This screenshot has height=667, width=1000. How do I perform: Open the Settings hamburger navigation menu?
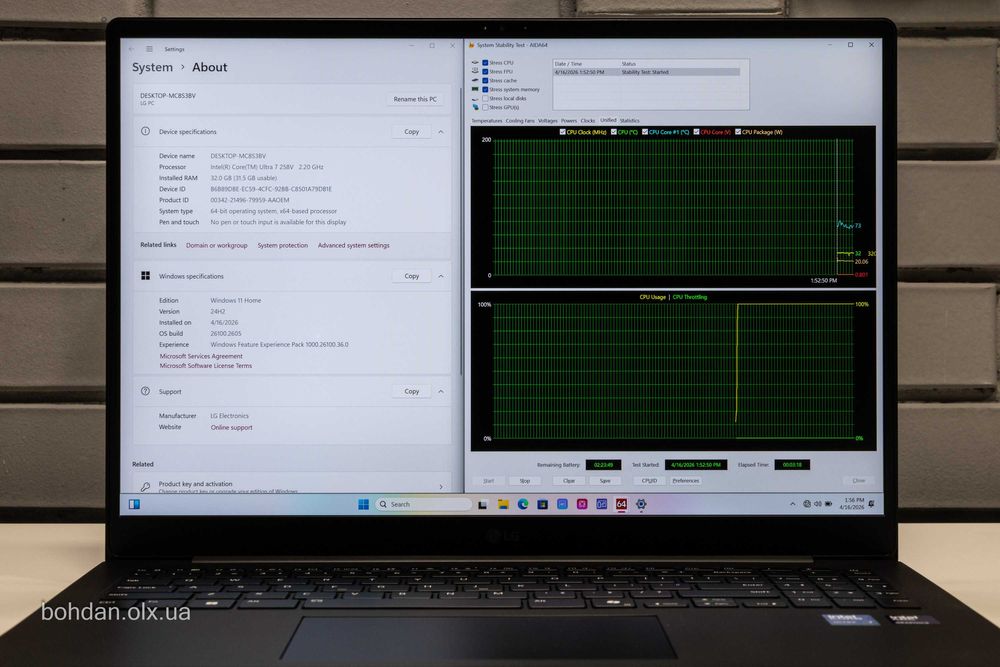tap(149, 49)
